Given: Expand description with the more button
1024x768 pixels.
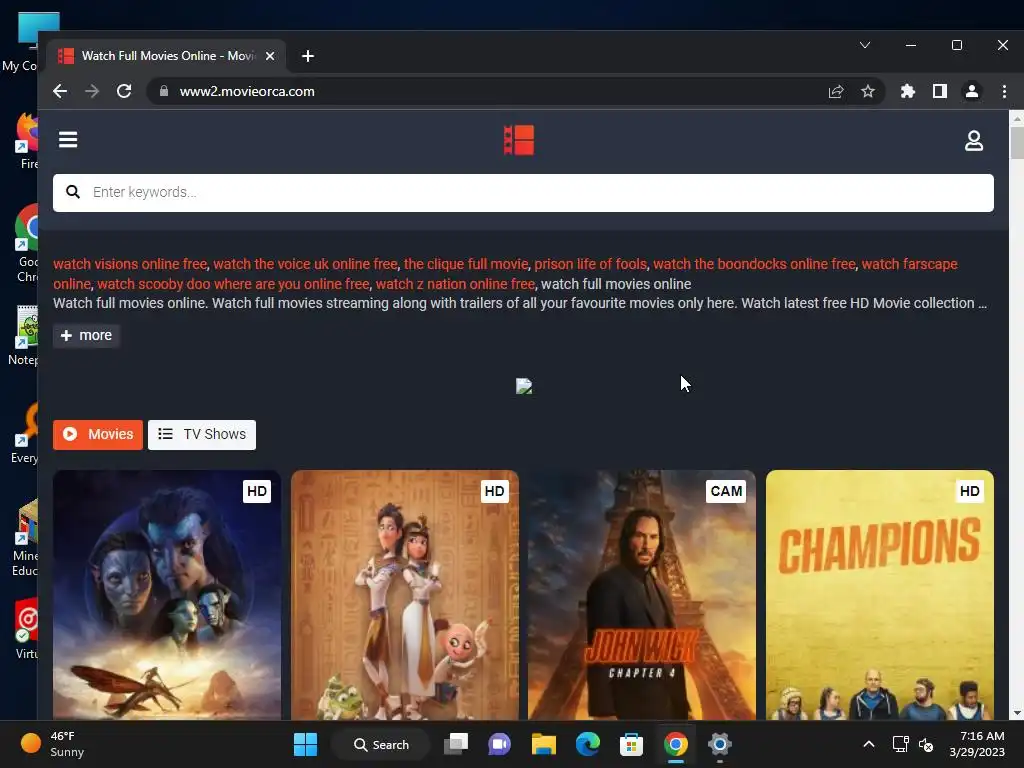Looking at the screenshot, I should click(86, 336).
